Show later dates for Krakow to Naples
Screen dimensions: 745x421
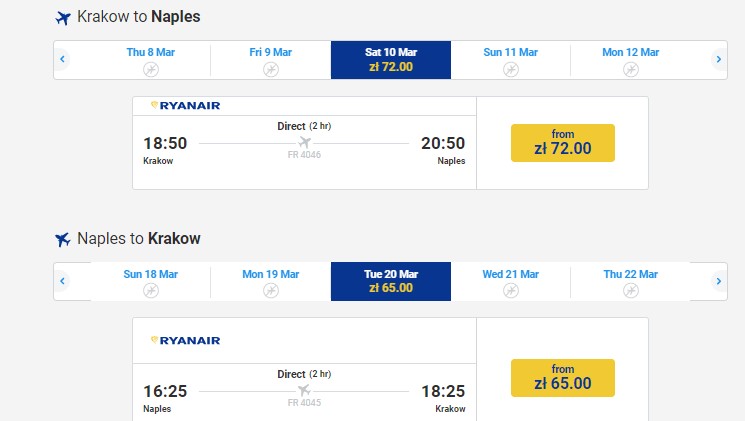click(718, 60)
